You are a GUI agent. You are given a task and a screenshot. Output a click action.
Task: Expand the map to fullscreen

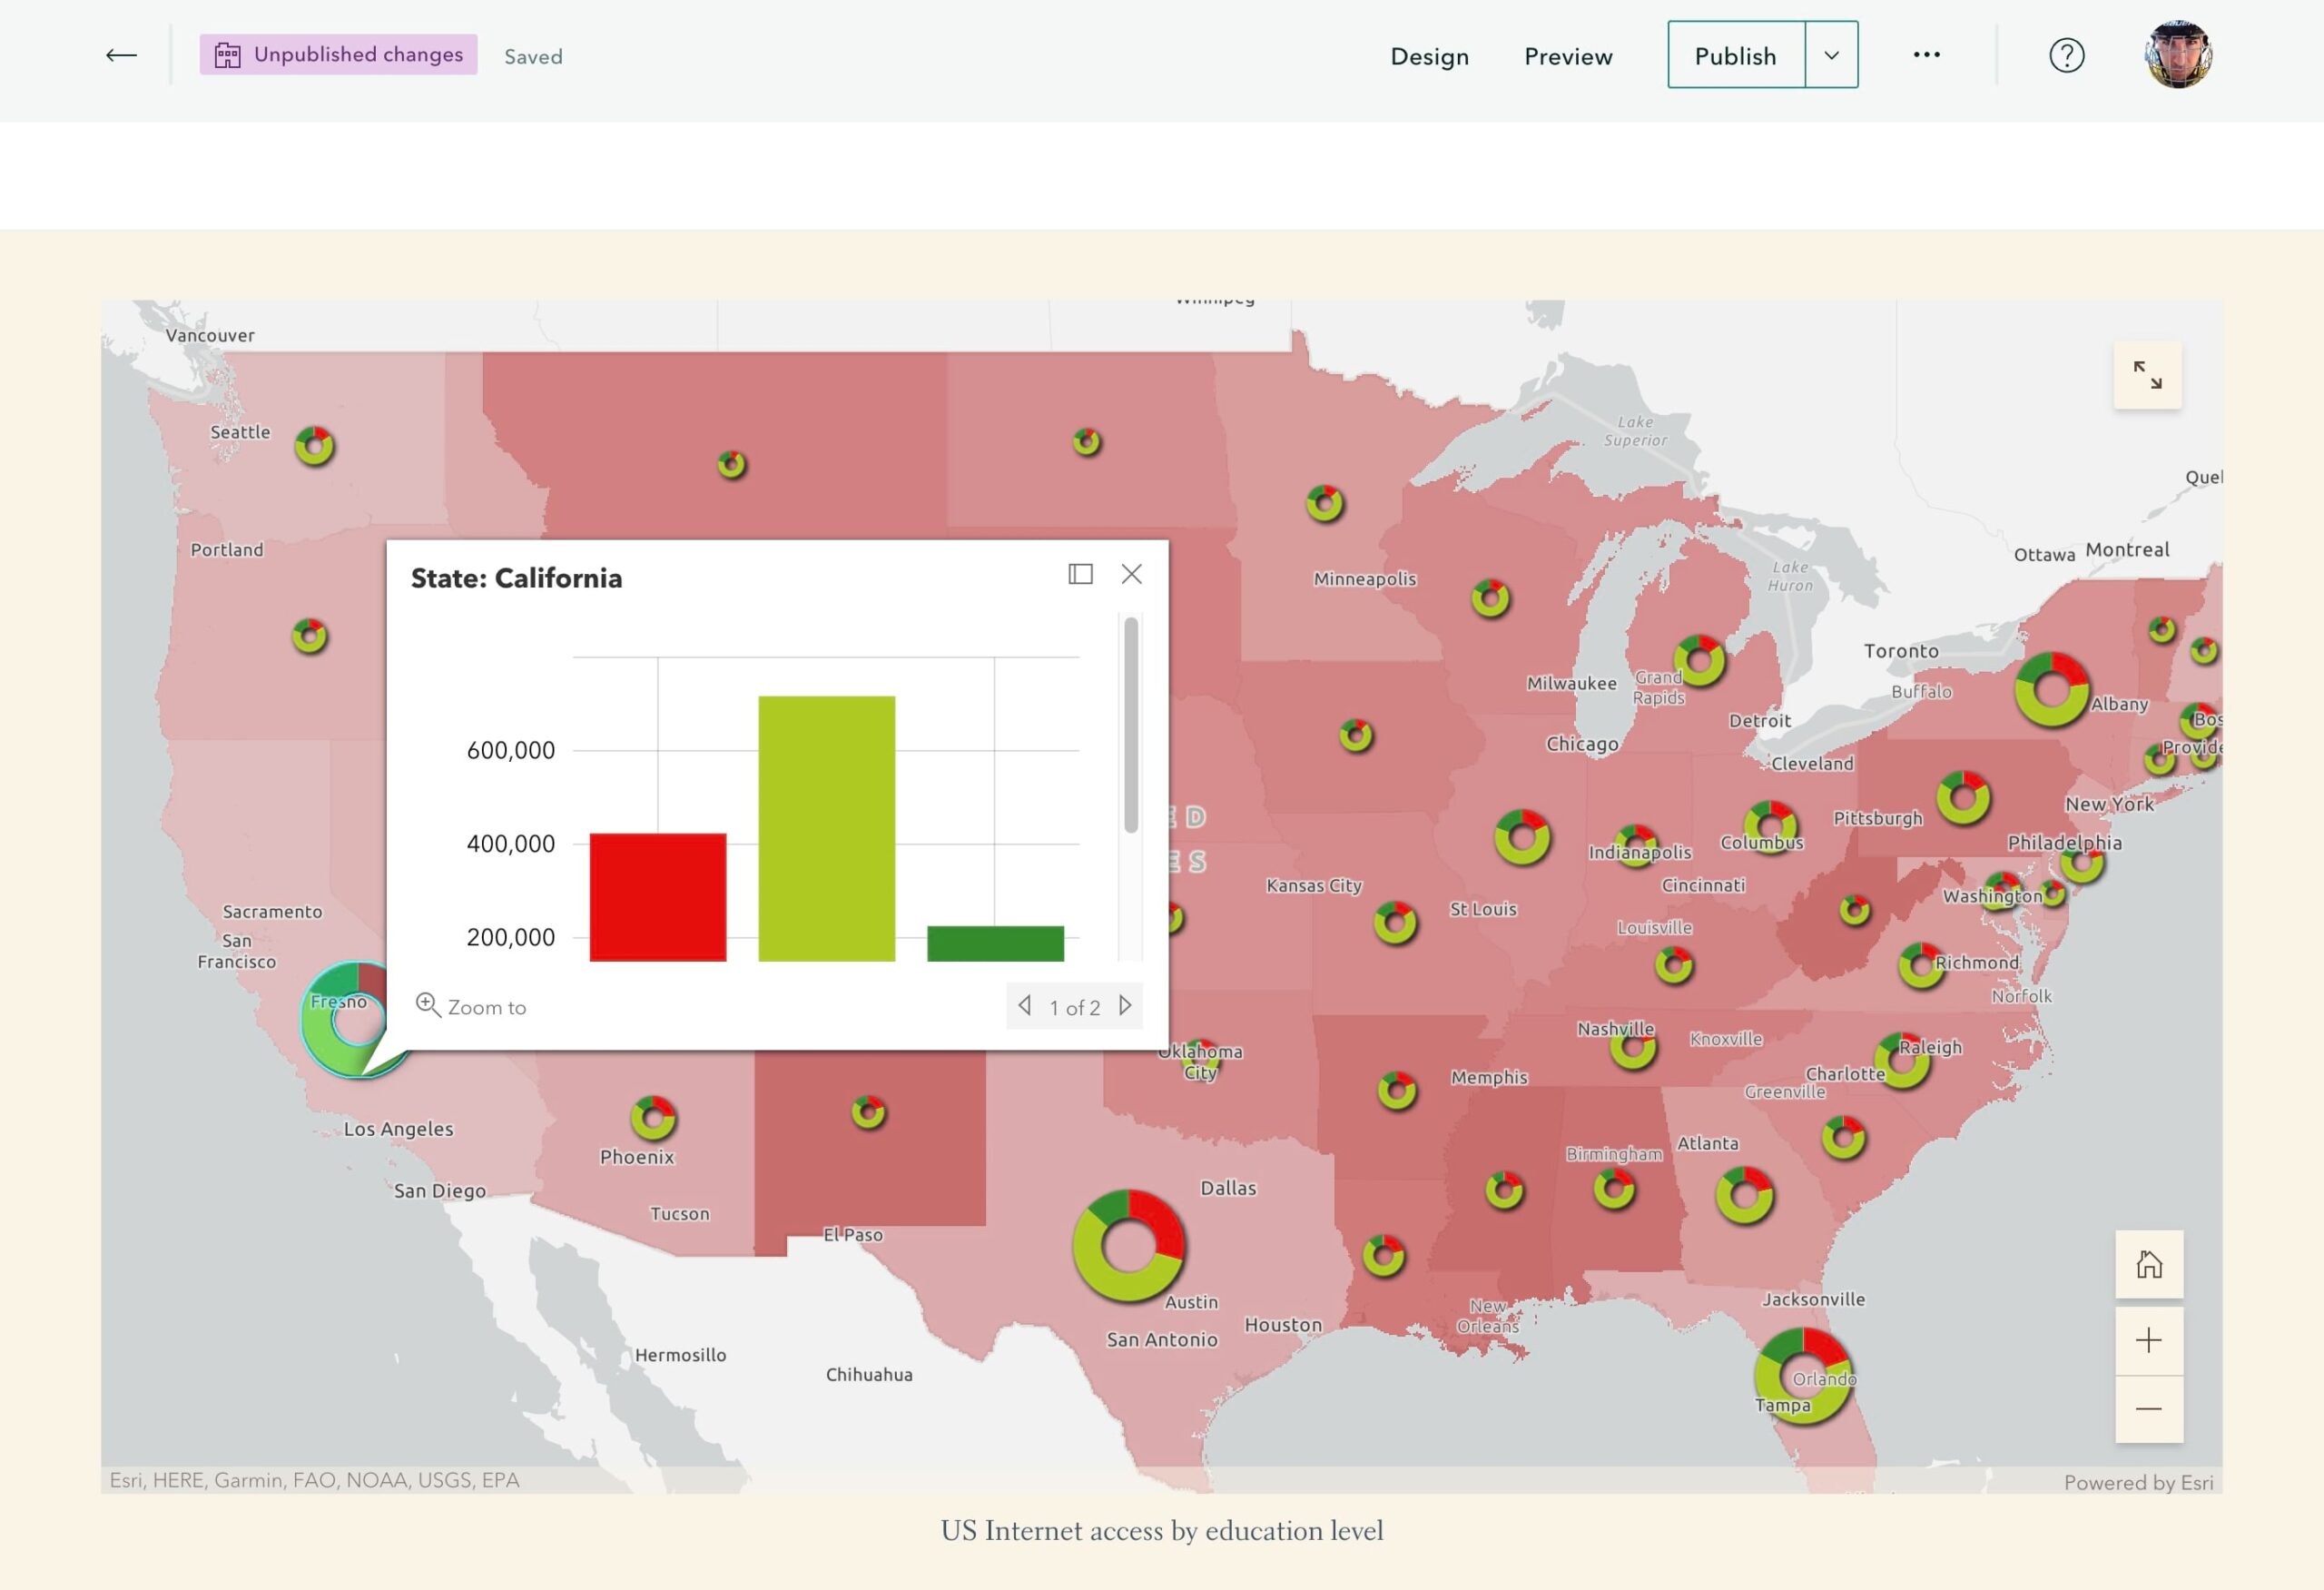(2148, 375)
